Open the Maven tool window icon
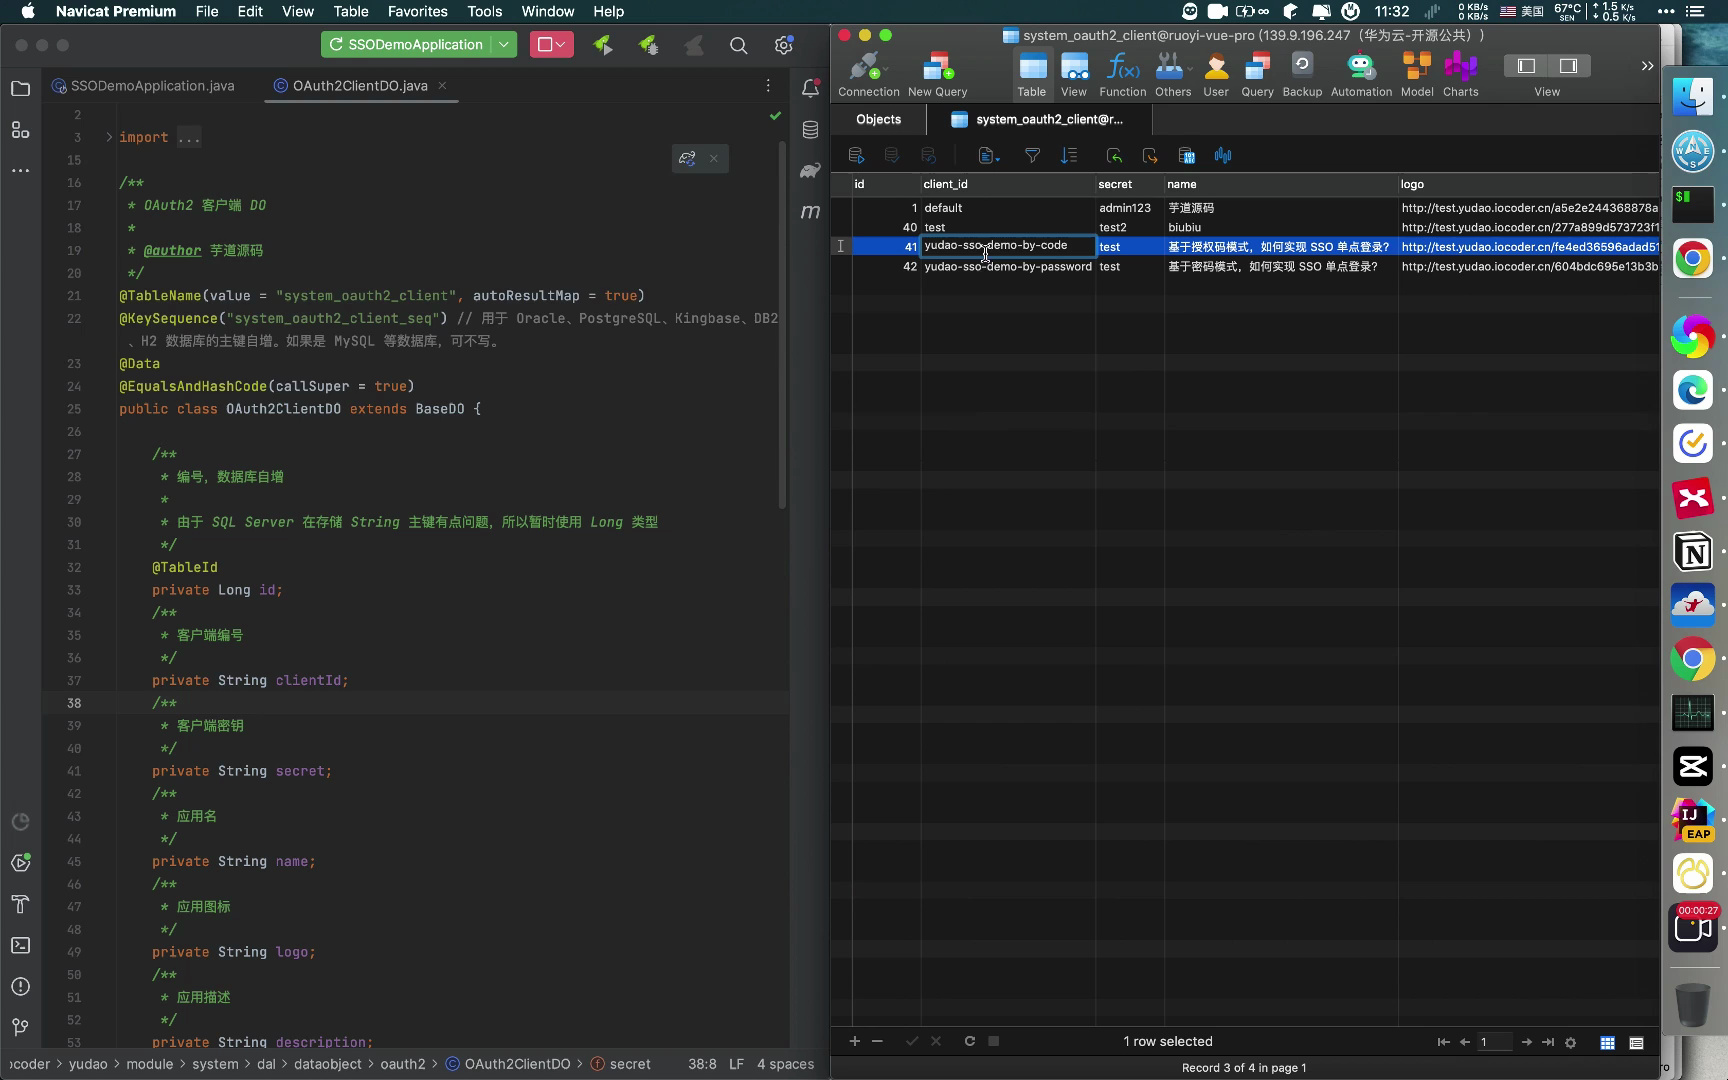Screen dimensions: 1728x1080 811,211
